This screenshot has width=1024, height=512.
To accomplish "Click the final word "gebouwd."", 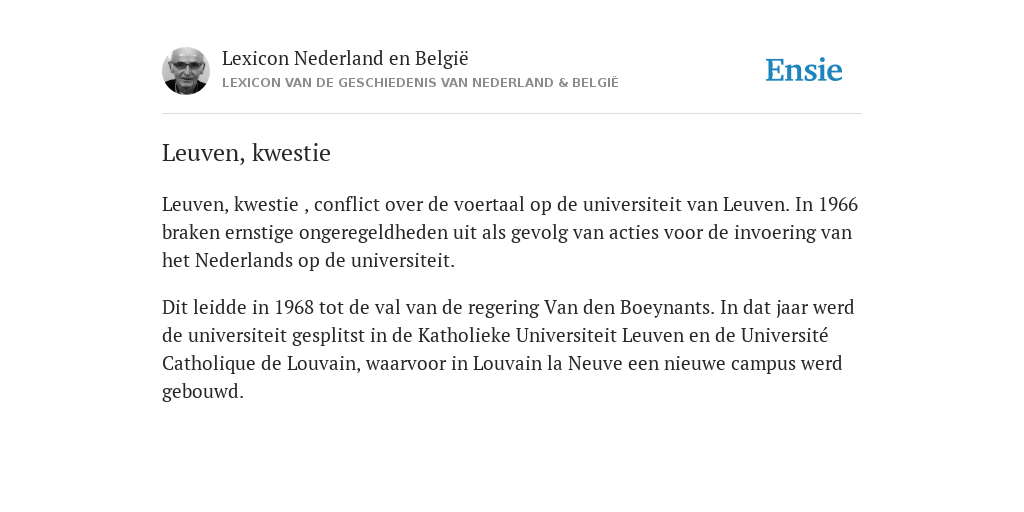I will pos(202,392).
